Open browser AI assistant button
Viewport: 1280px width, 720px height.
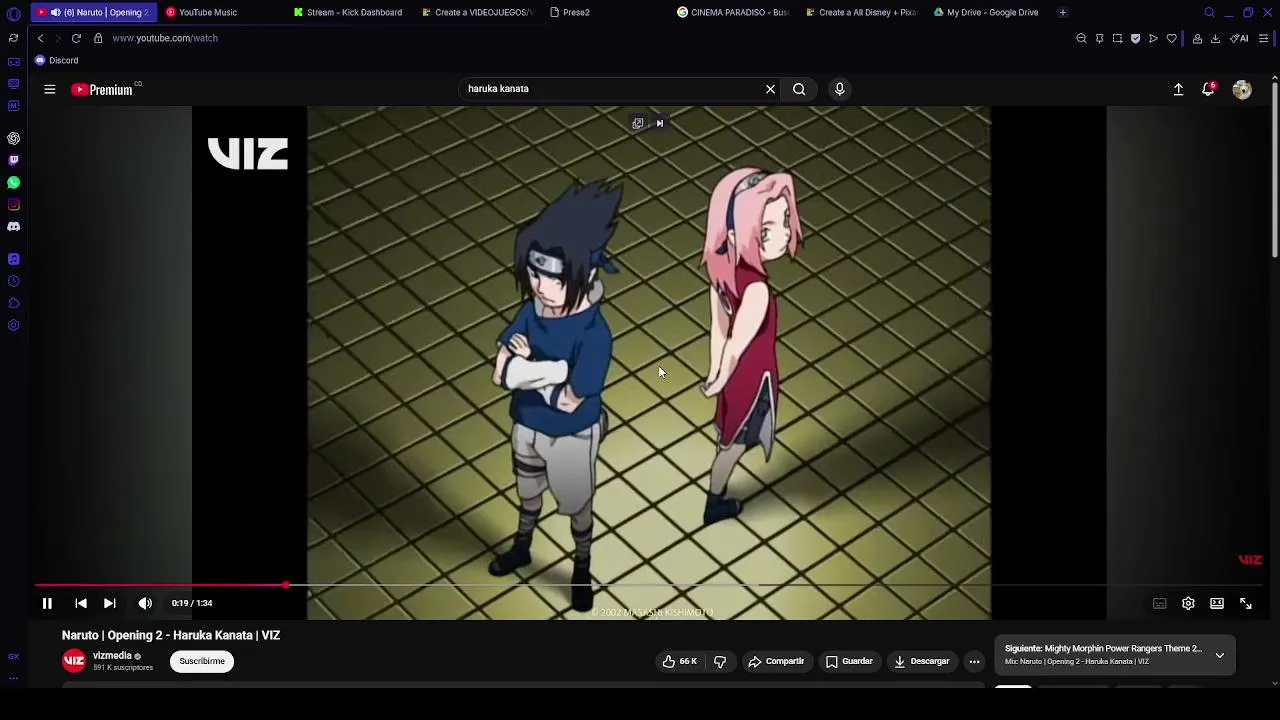tap(1239, 38)
